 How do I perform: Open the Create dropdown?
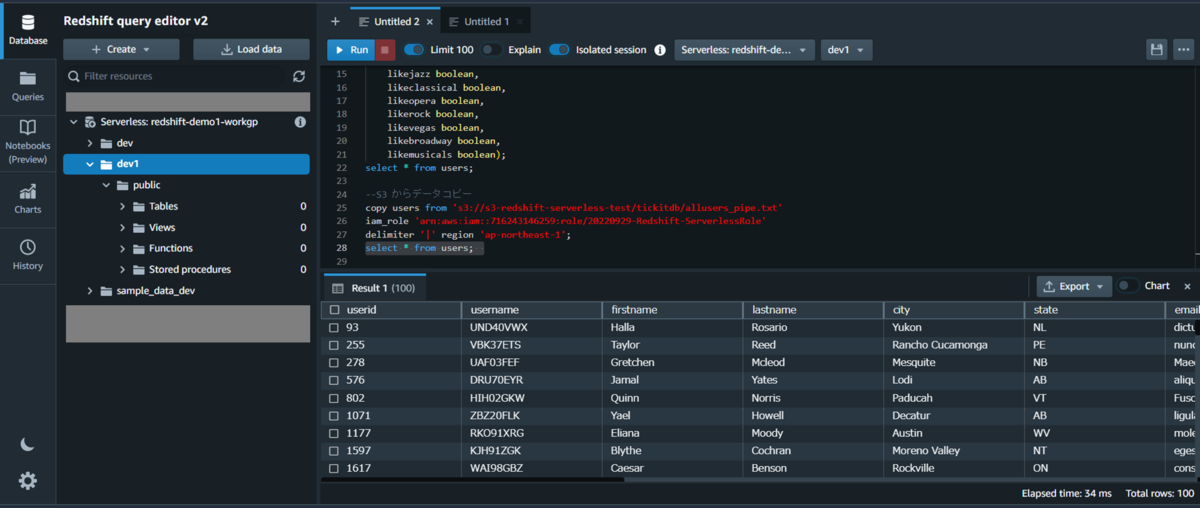tap(121, 49)
